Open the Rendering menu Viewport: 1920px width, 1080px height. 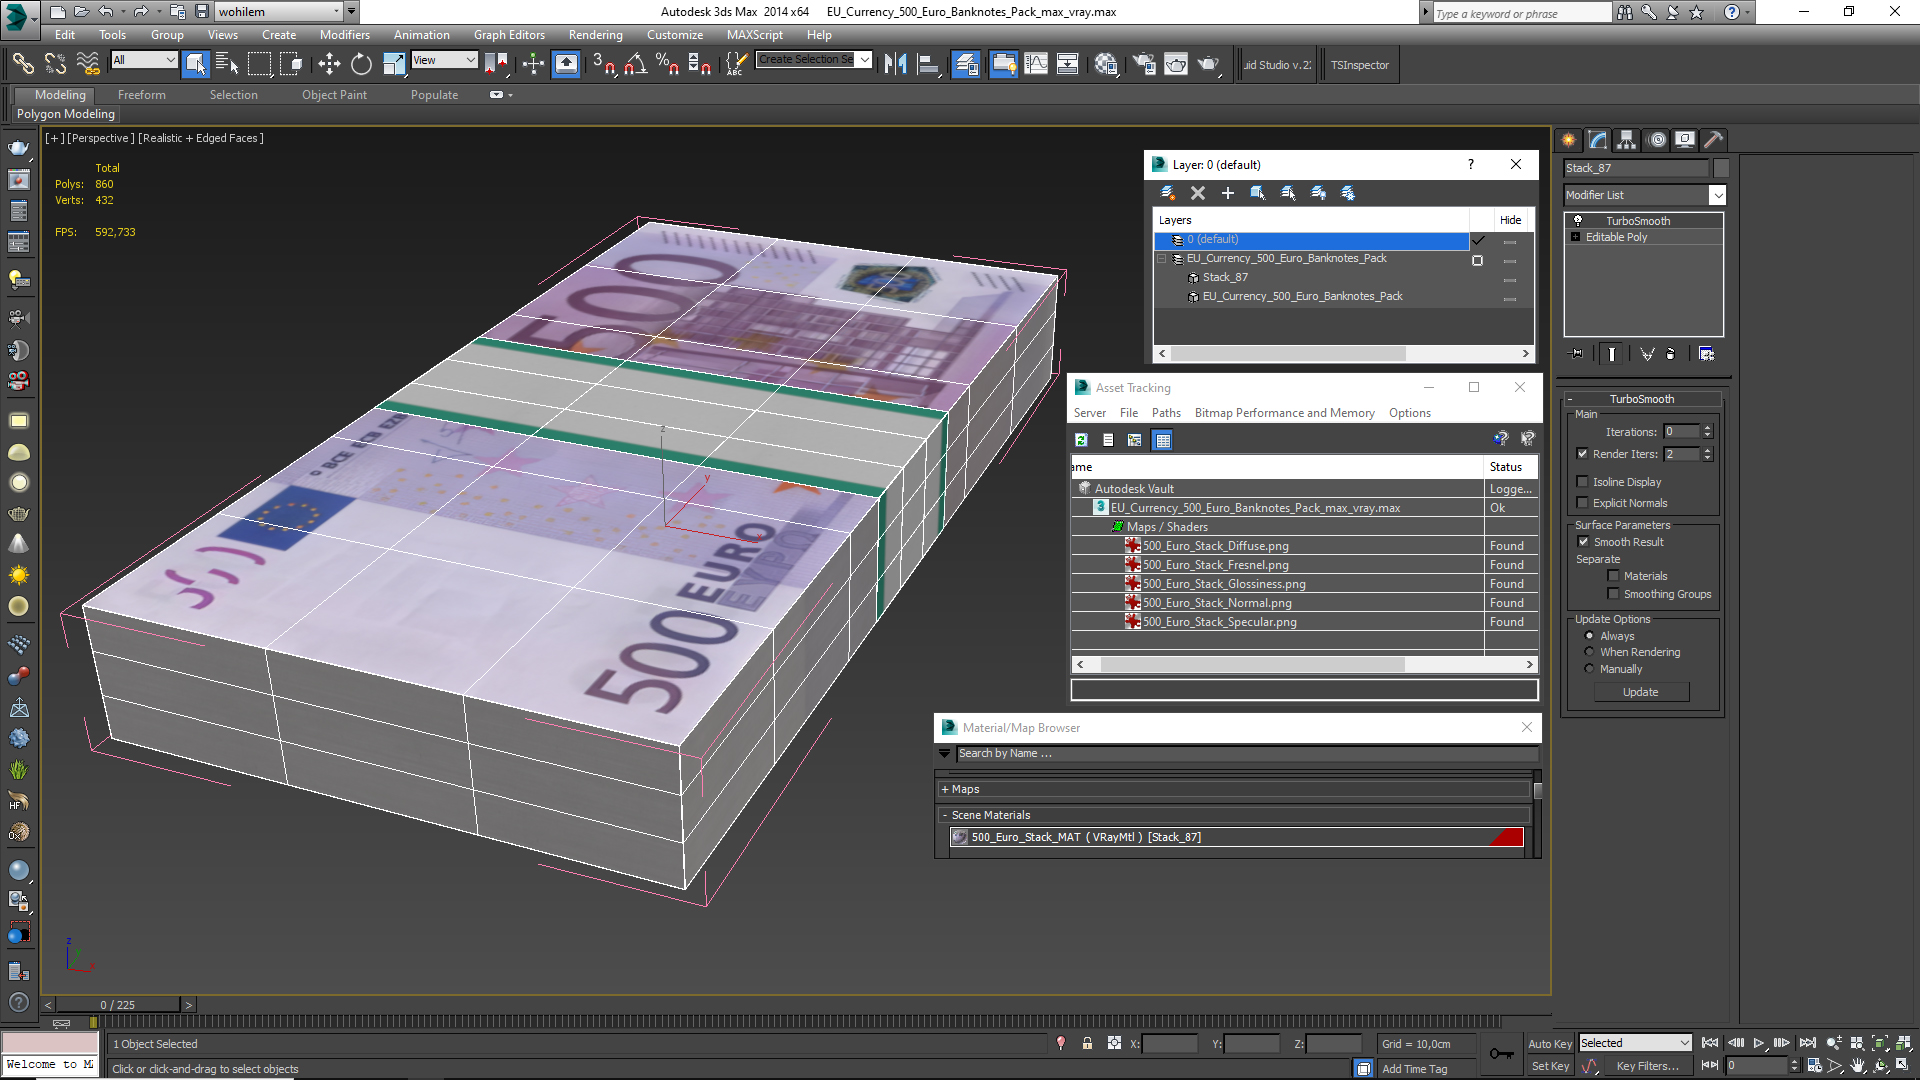(x=595, y=35)
